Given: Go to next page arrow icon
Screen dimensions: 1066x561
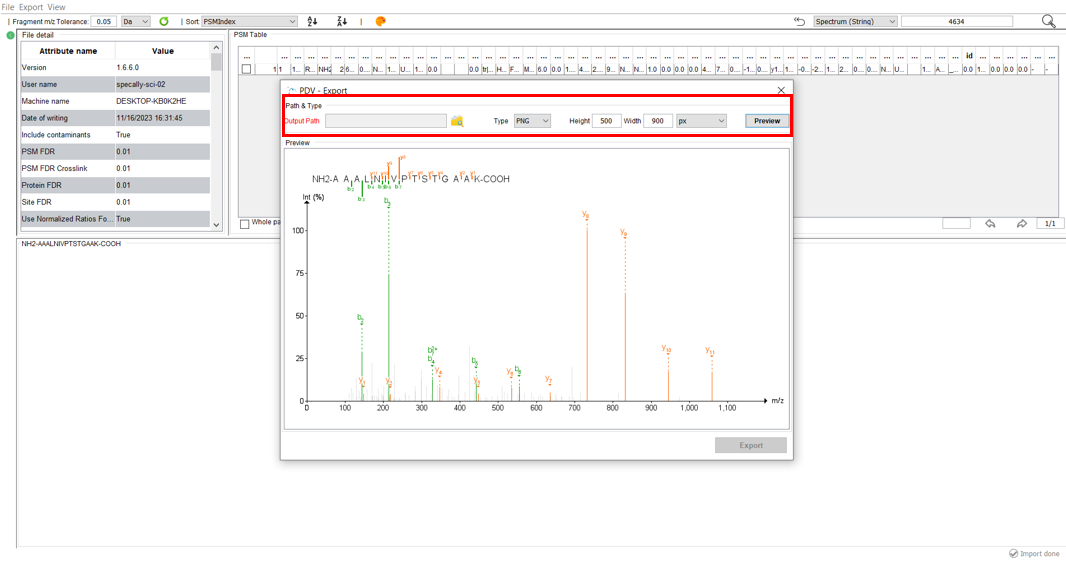Looking at the screenshot, I should pos(1021,224).
